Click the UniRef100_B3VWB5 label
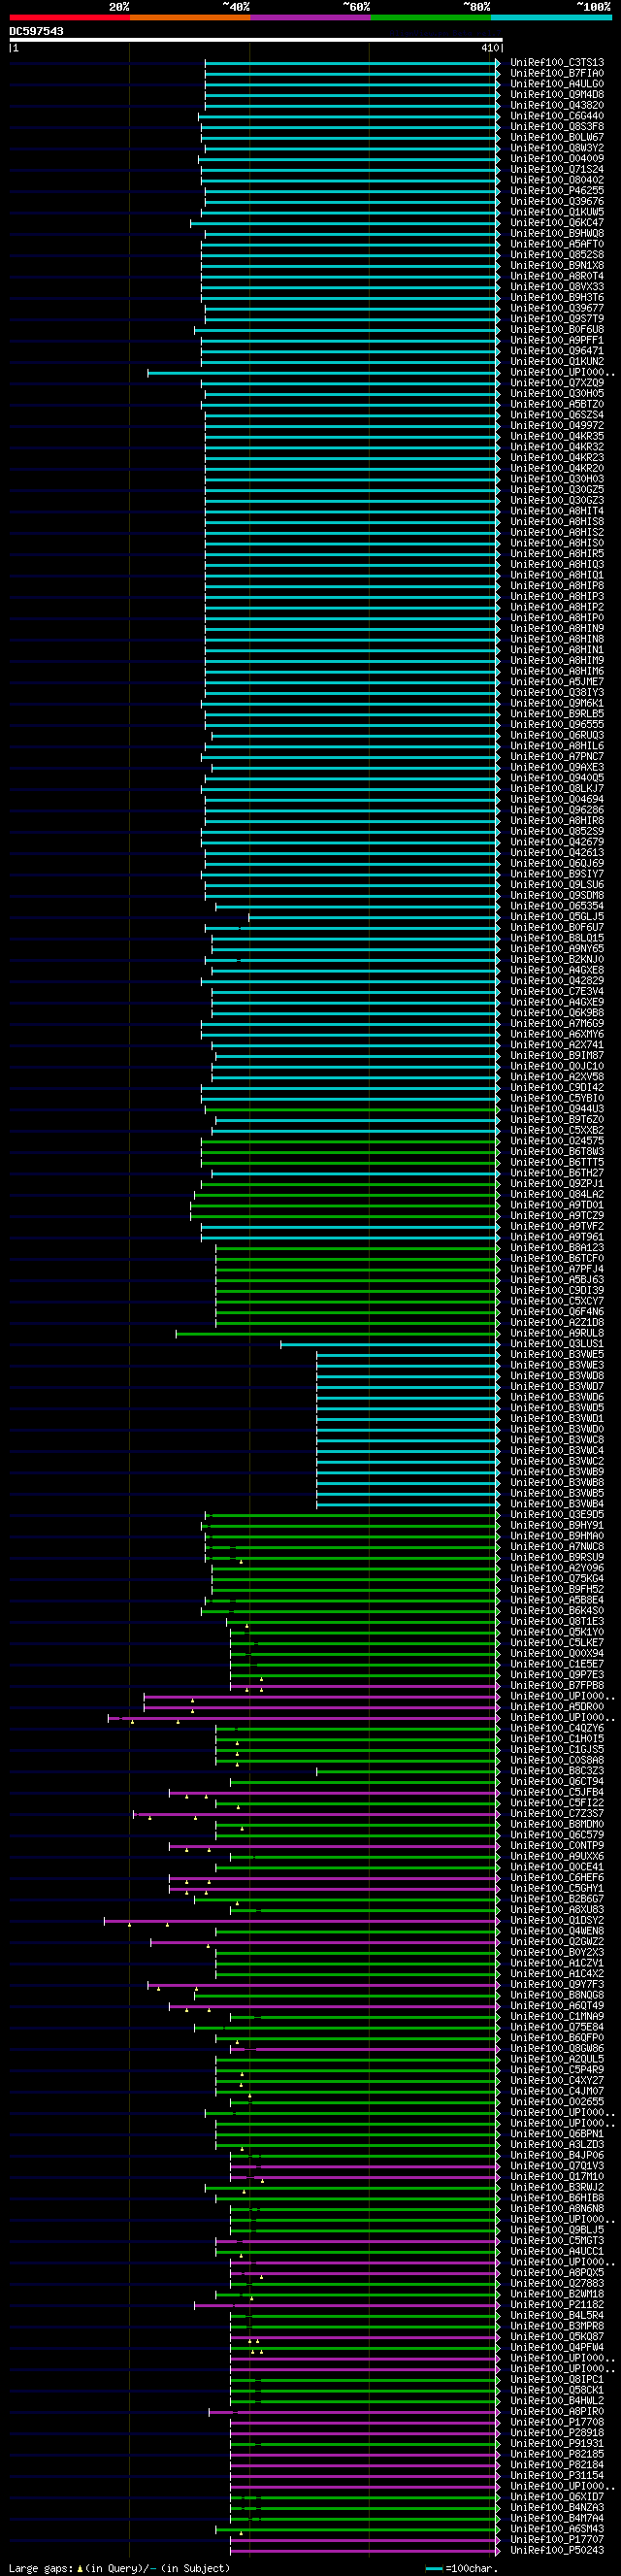This screenshot has height=2576, width=621. [557, 1493]
